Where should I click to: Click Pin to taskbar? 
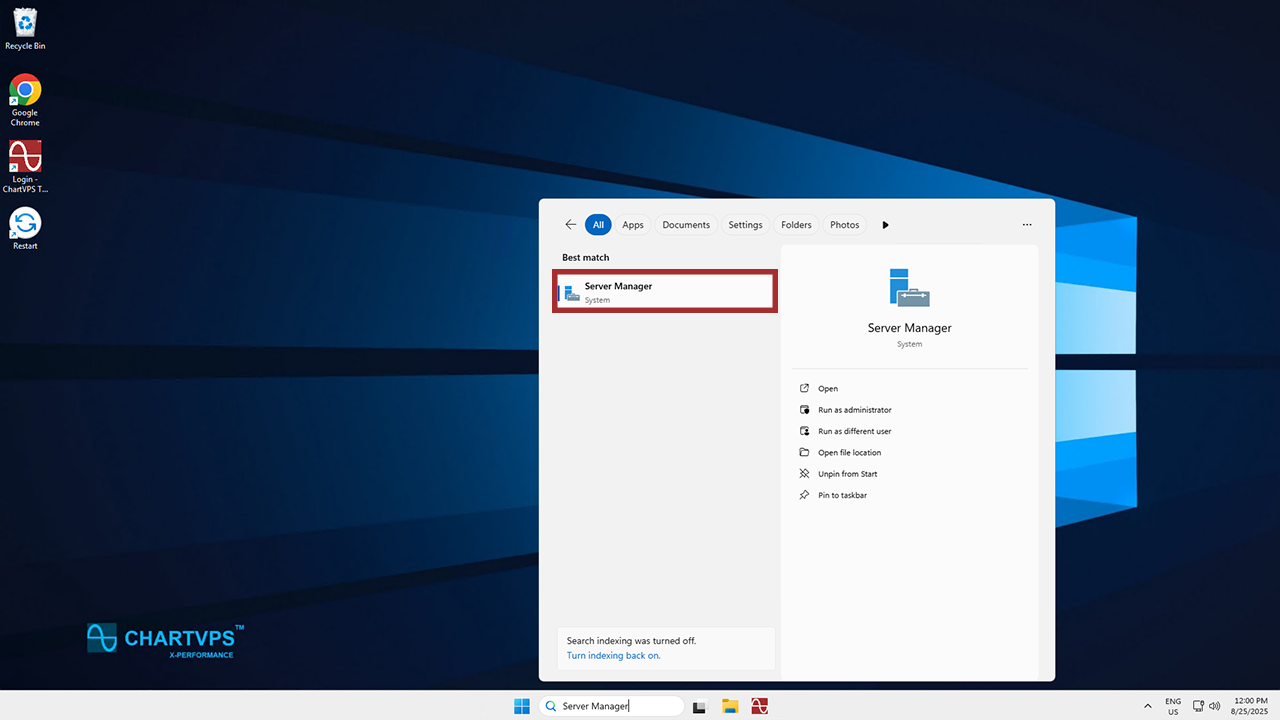[x=842, y=496]
